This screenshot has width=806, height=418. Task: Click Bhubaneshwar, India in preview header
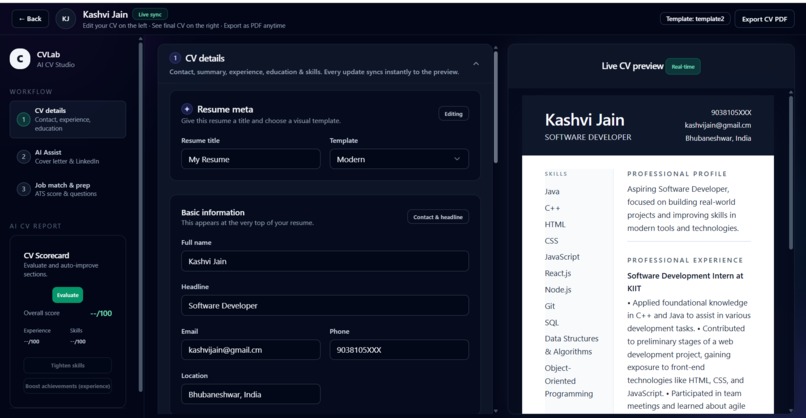718,138
